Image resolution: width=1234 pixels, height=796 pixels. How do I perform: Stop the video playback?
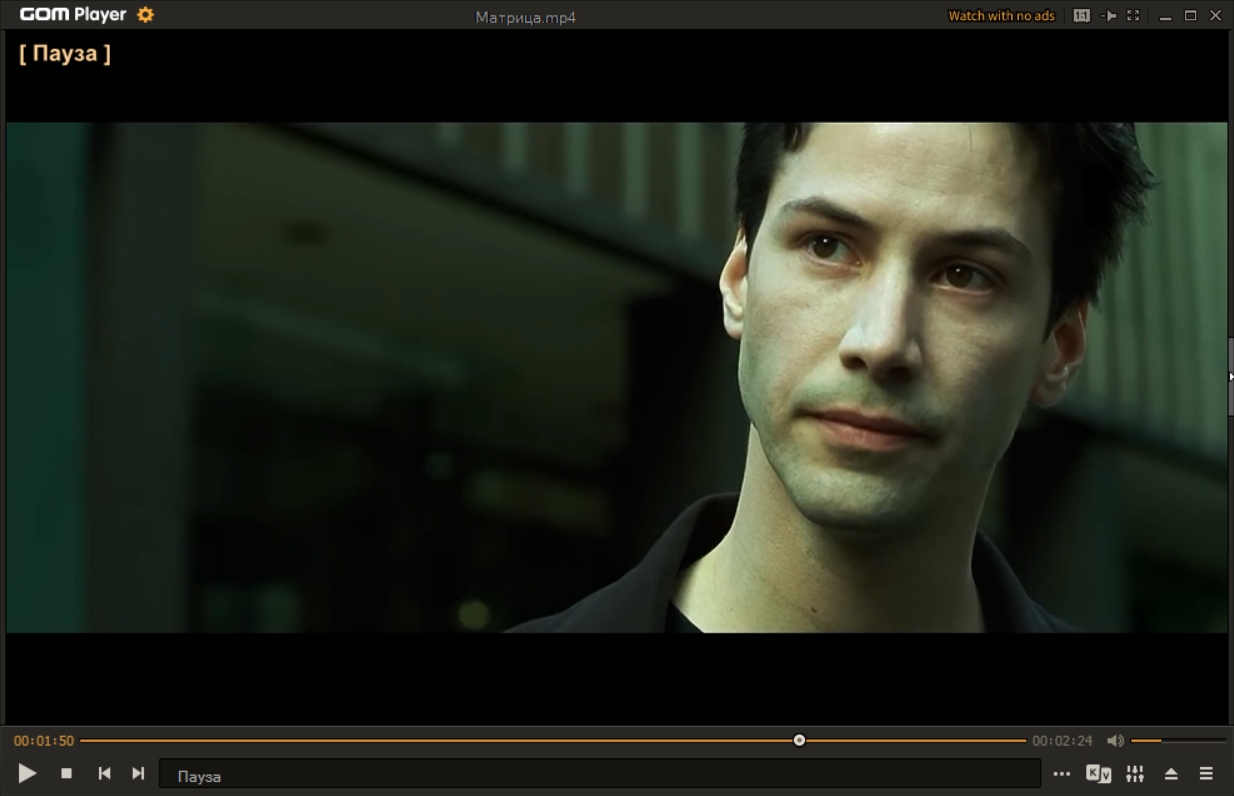(67, 773)
